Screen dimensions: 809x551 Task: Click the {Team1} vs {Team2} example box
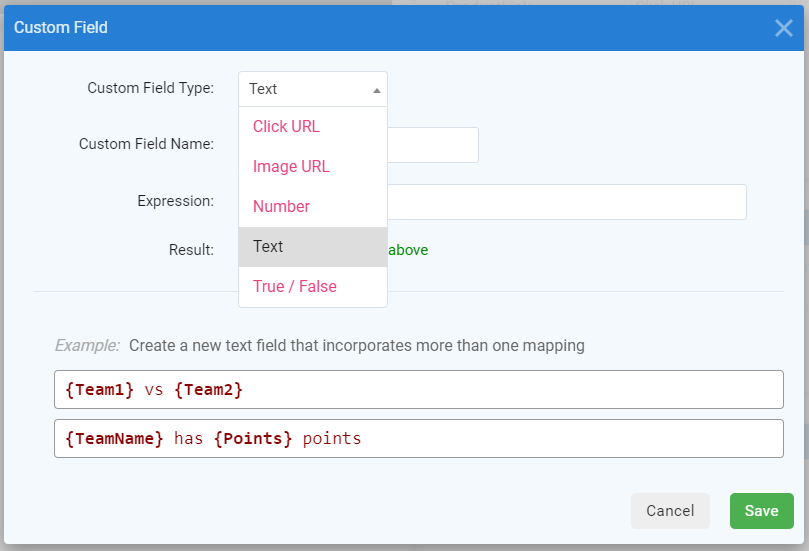point(418,390)
